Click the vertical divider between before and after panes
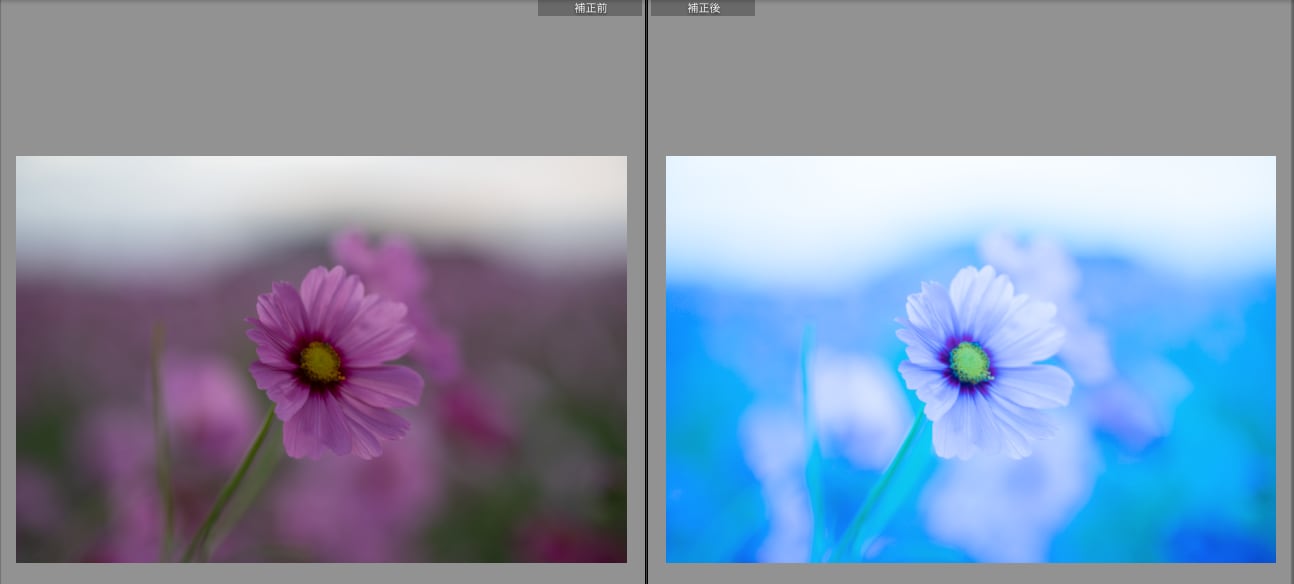The width and height of the screenshot is (1294, 584). click(x=647, y=300)
